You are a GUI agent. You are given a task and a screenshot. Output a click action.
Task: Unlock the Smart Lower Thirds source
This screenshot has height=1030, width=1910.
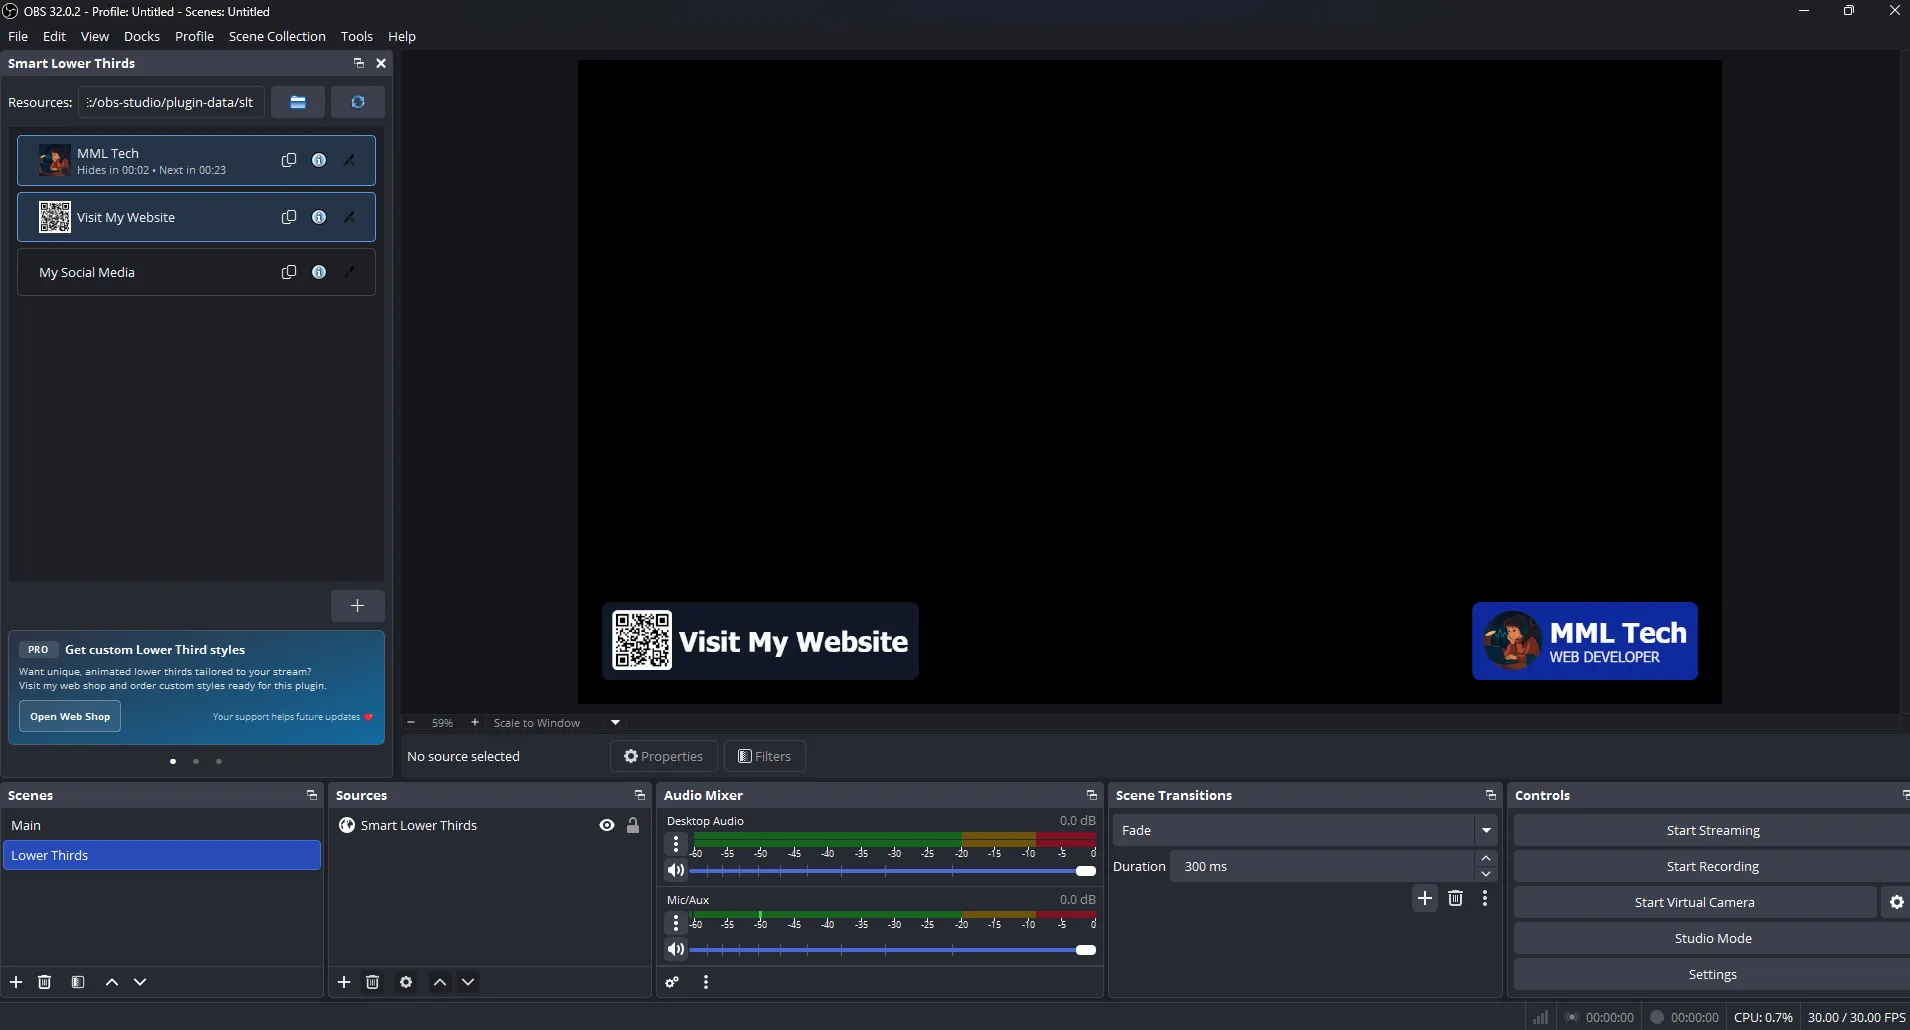pos(634,825)
